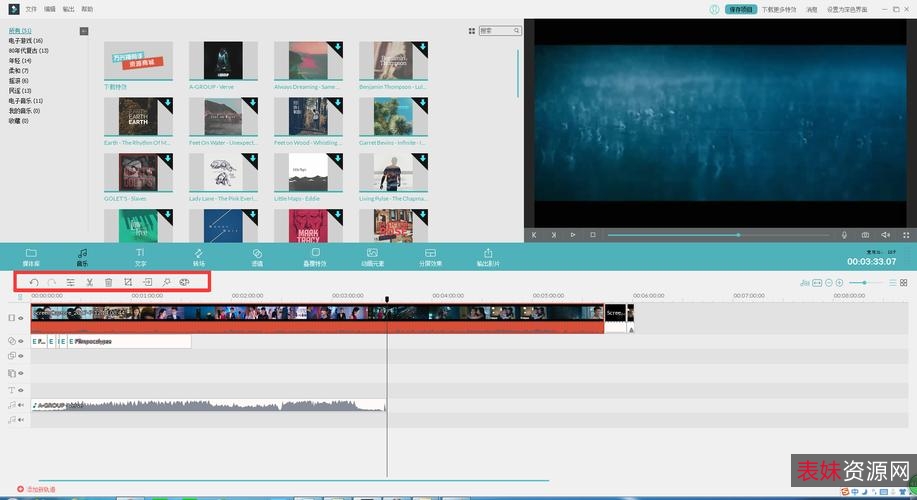
Task: Open the text/titles tab (文字)
Action: (140, 257)
